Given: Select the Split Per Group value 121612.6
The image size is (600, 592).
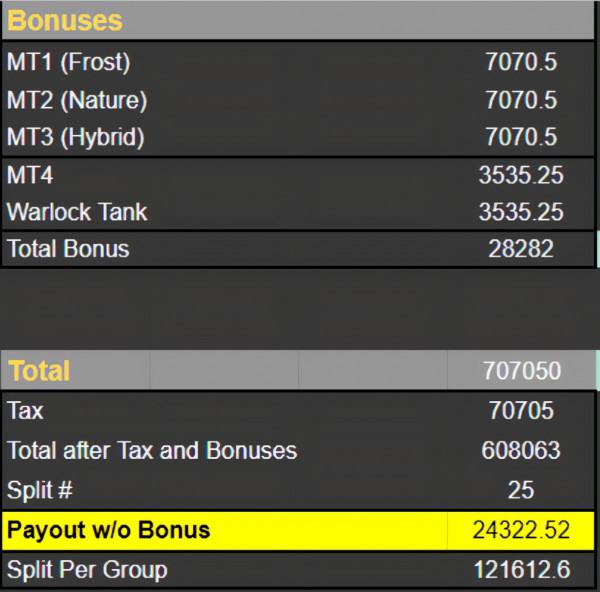Looking at the screenshot, I should pos(520,570).
